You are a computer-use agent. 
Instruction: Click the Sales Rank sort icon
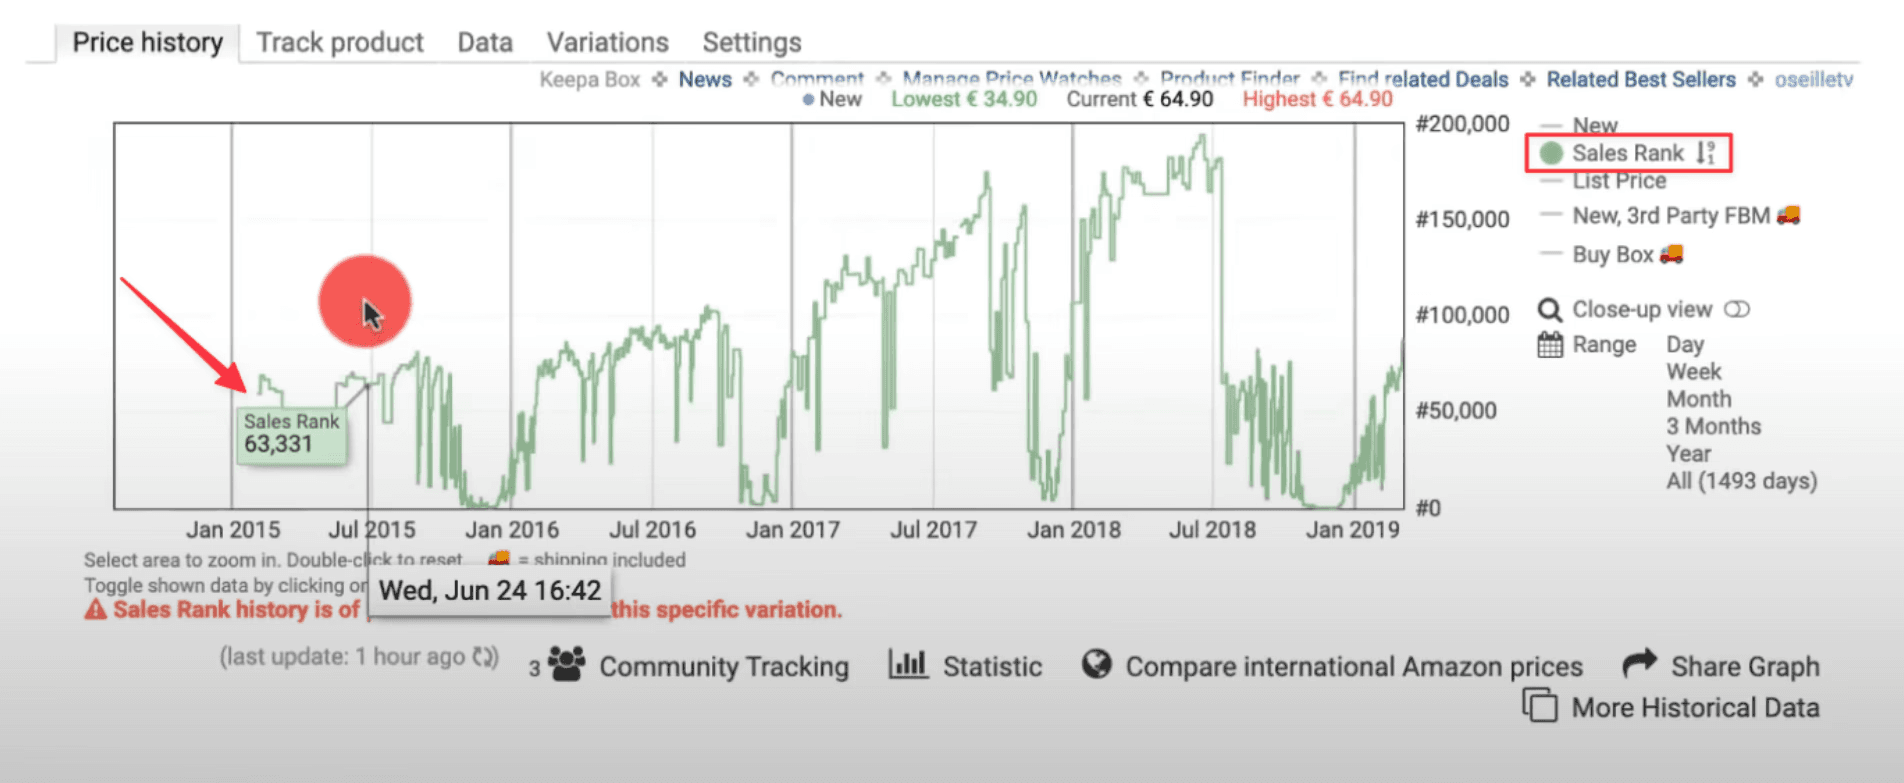tap(1706, 153)
